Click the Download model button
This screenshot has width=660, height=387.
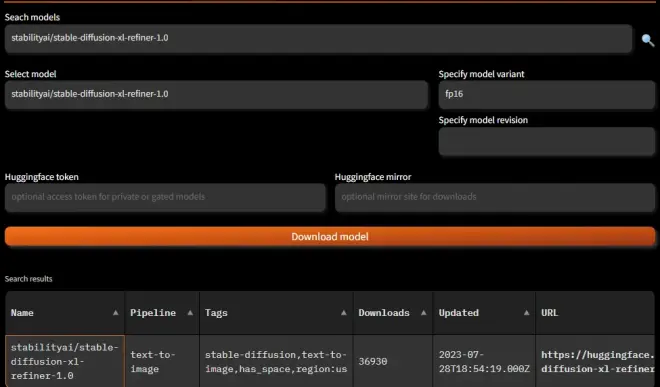click(330, 236)
